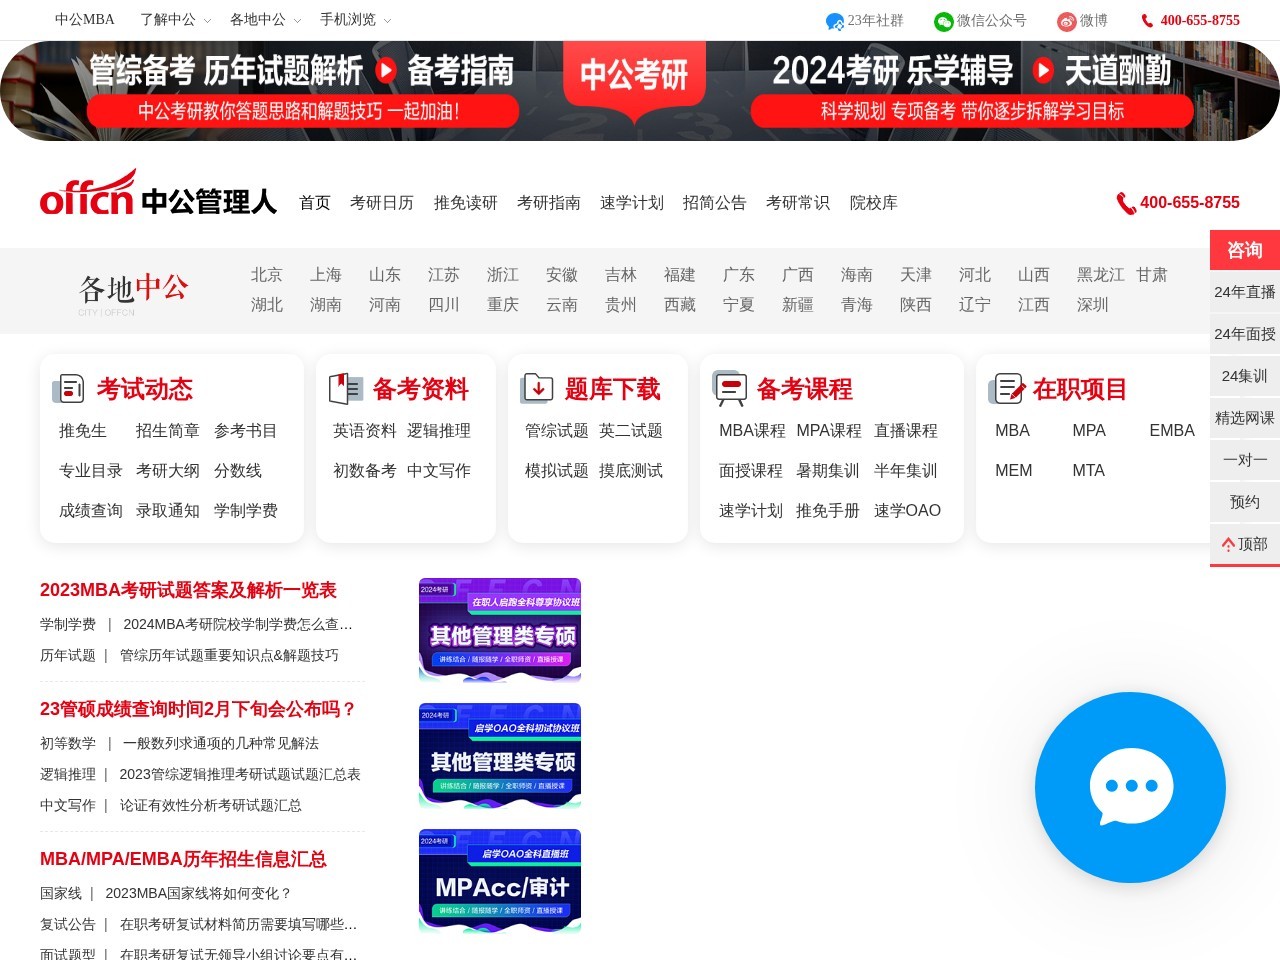The width and height of the screenshot is (1280, 960).
Task: Expand the 了解中公 dropdown
Action: pos(175,20)
